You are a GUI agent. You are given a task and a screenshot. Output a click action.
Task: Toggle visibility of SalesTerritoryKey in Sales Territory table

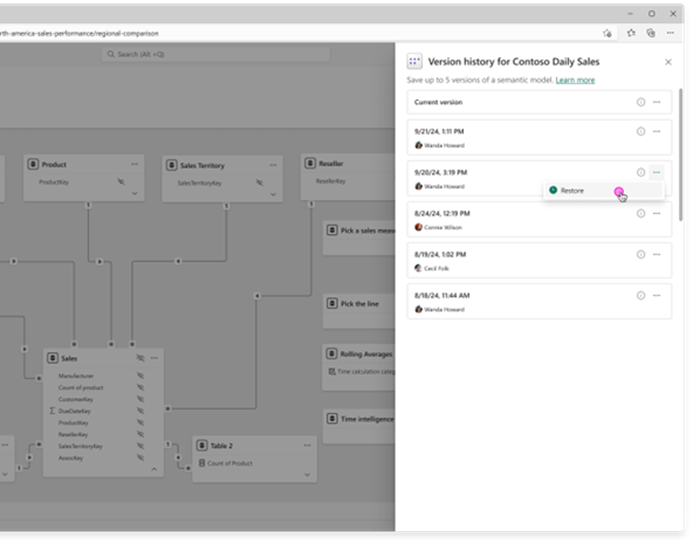pos(258,183)
